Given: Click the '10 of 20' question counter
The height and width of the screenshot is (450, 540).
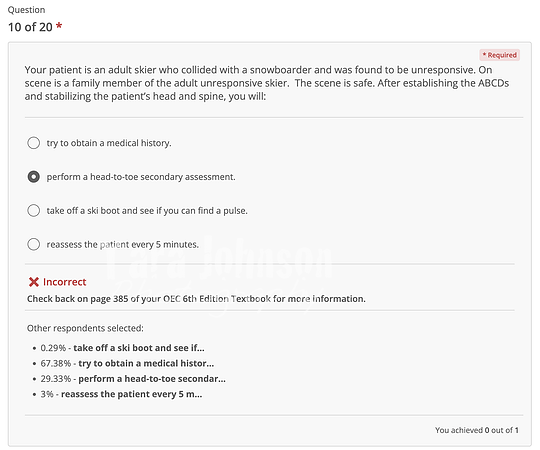Looking at the screenshot, I should pyautogui.click(x=30, y=27).
